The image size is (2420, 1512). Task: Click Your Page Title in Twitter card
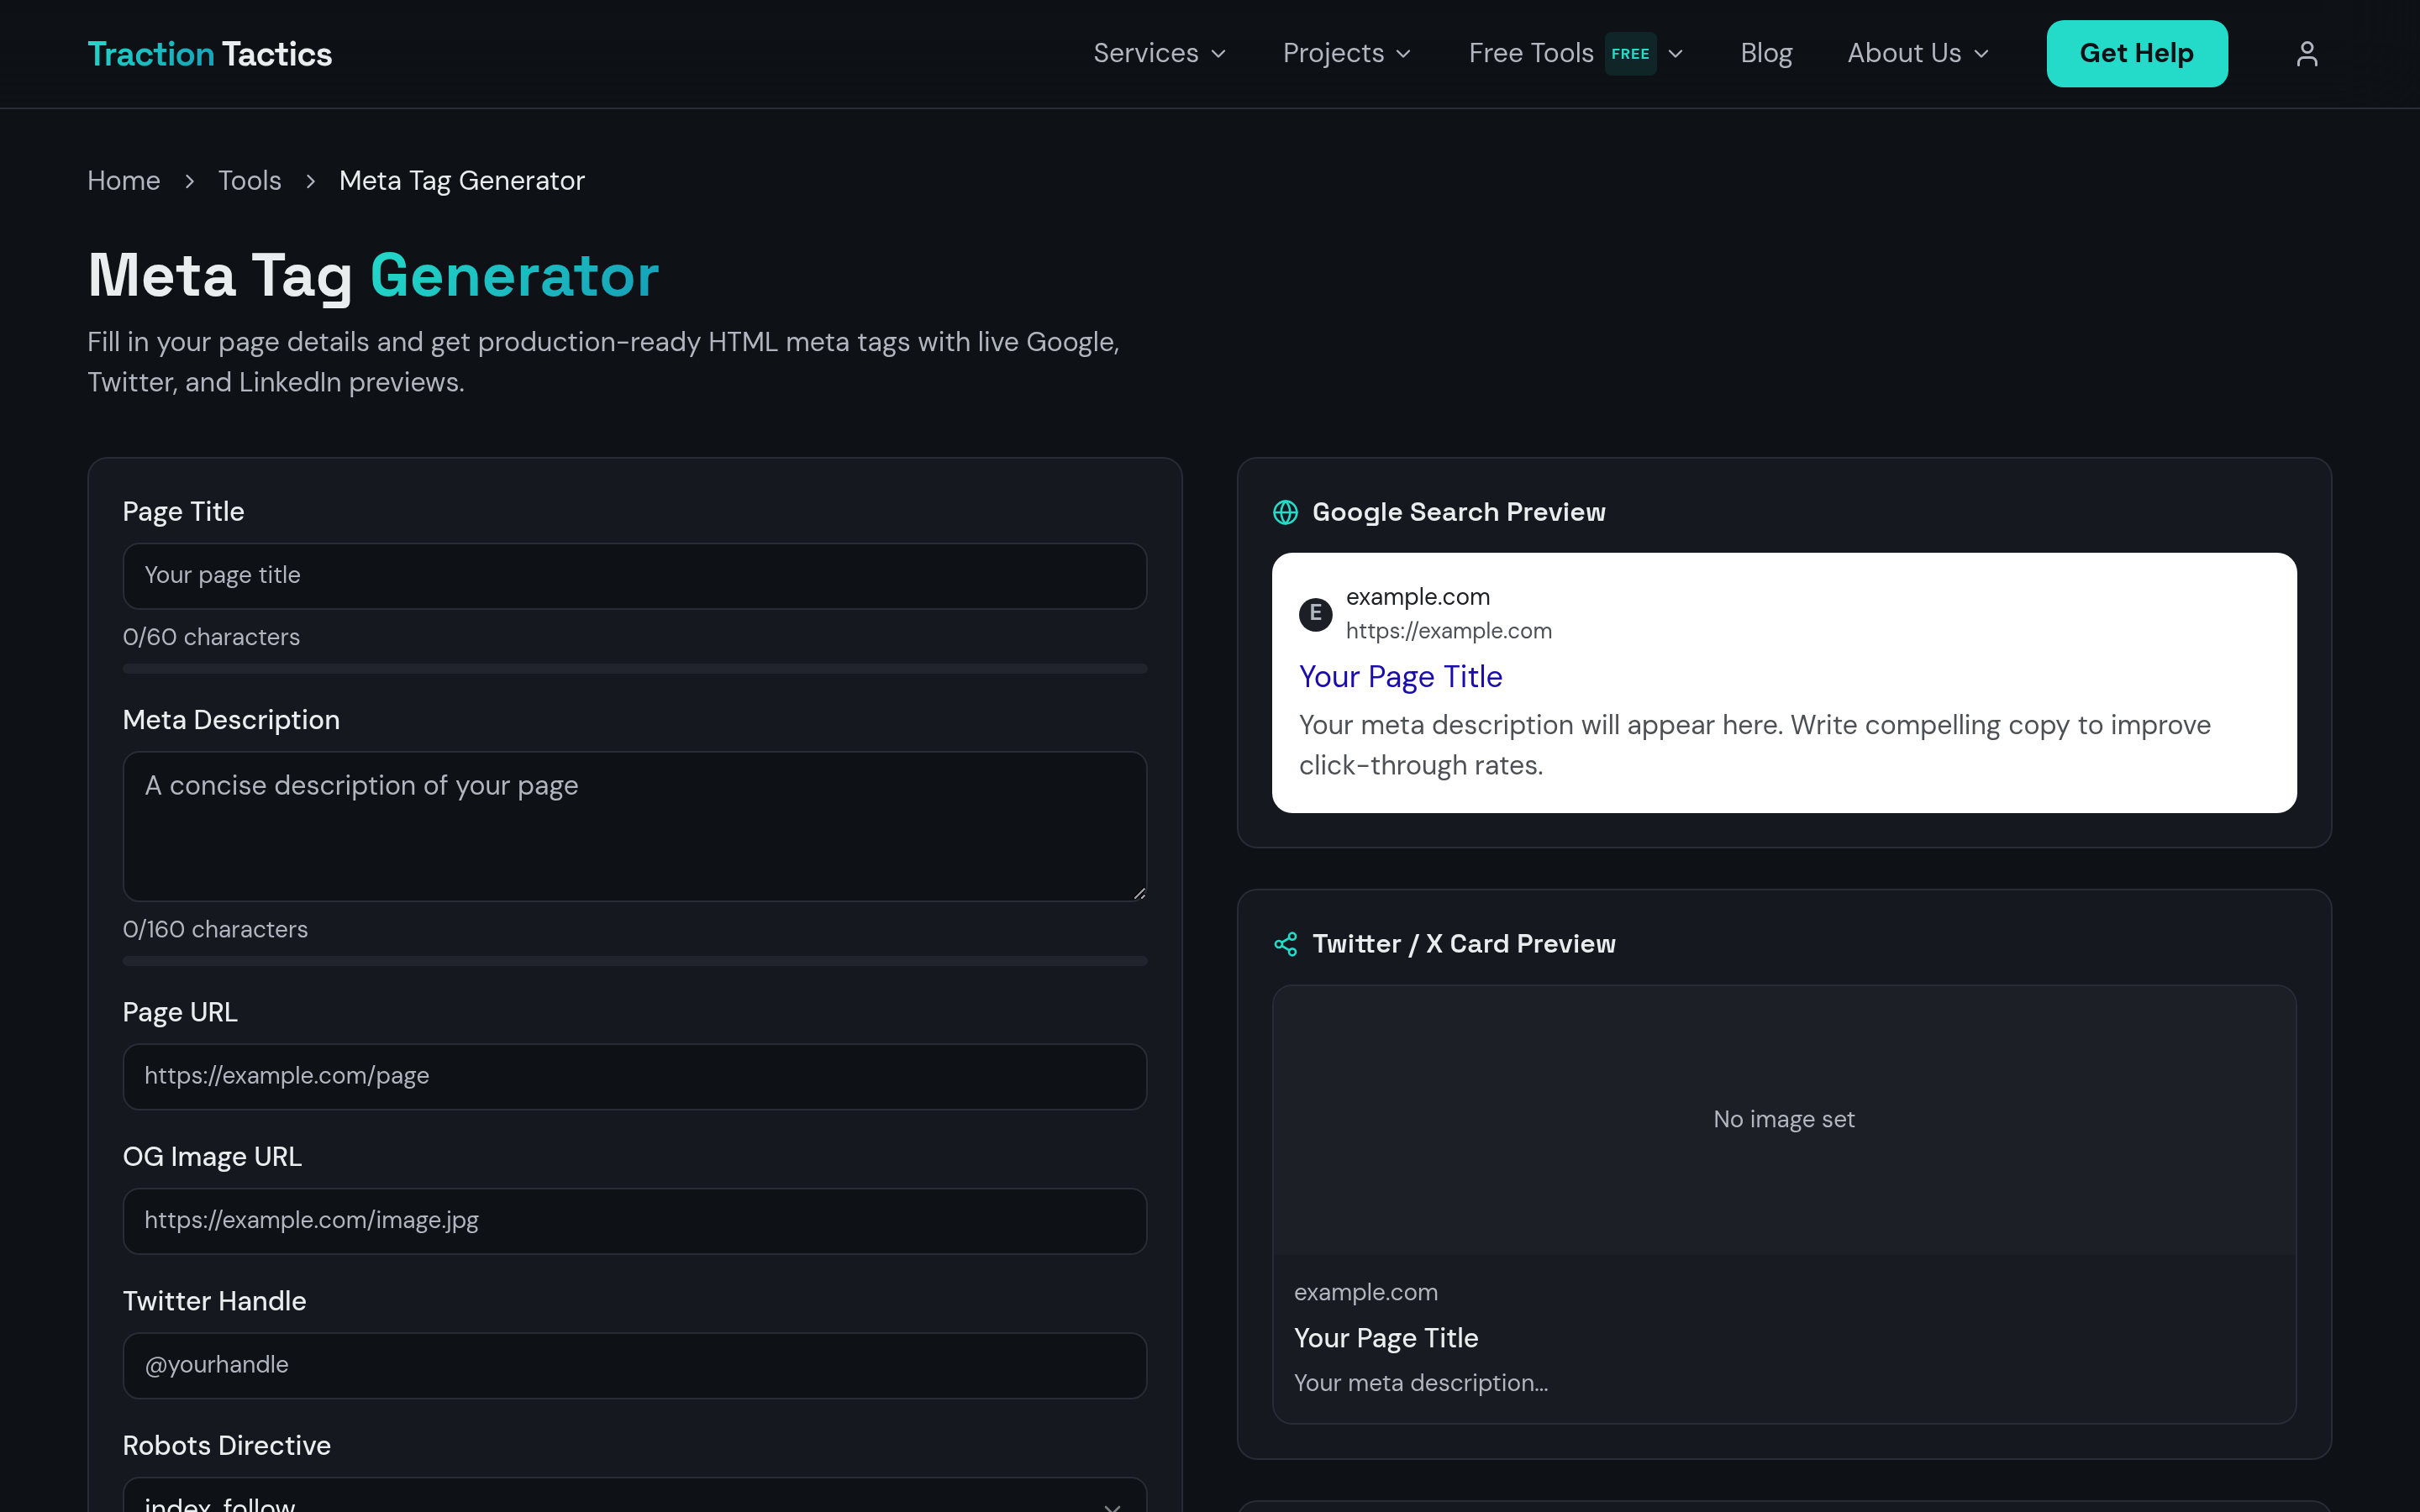tap(1386, 1338)
